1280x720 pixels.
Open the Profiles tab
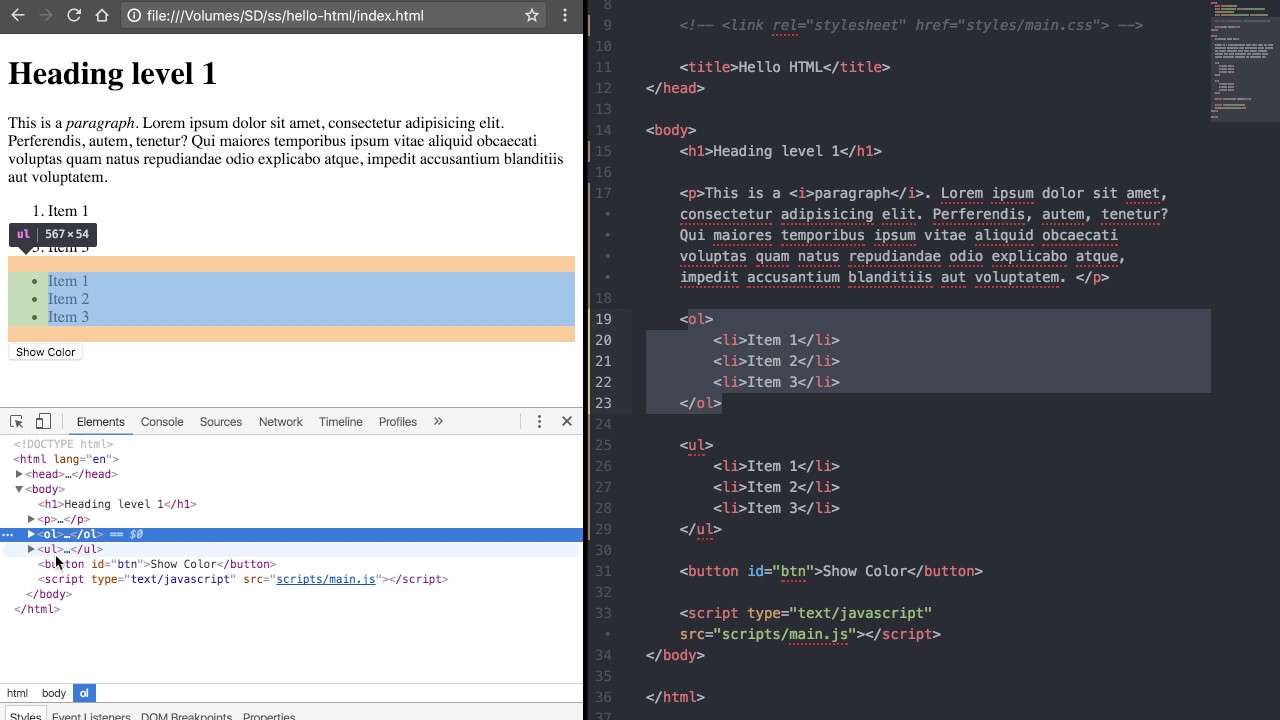(x=398, y=422)
